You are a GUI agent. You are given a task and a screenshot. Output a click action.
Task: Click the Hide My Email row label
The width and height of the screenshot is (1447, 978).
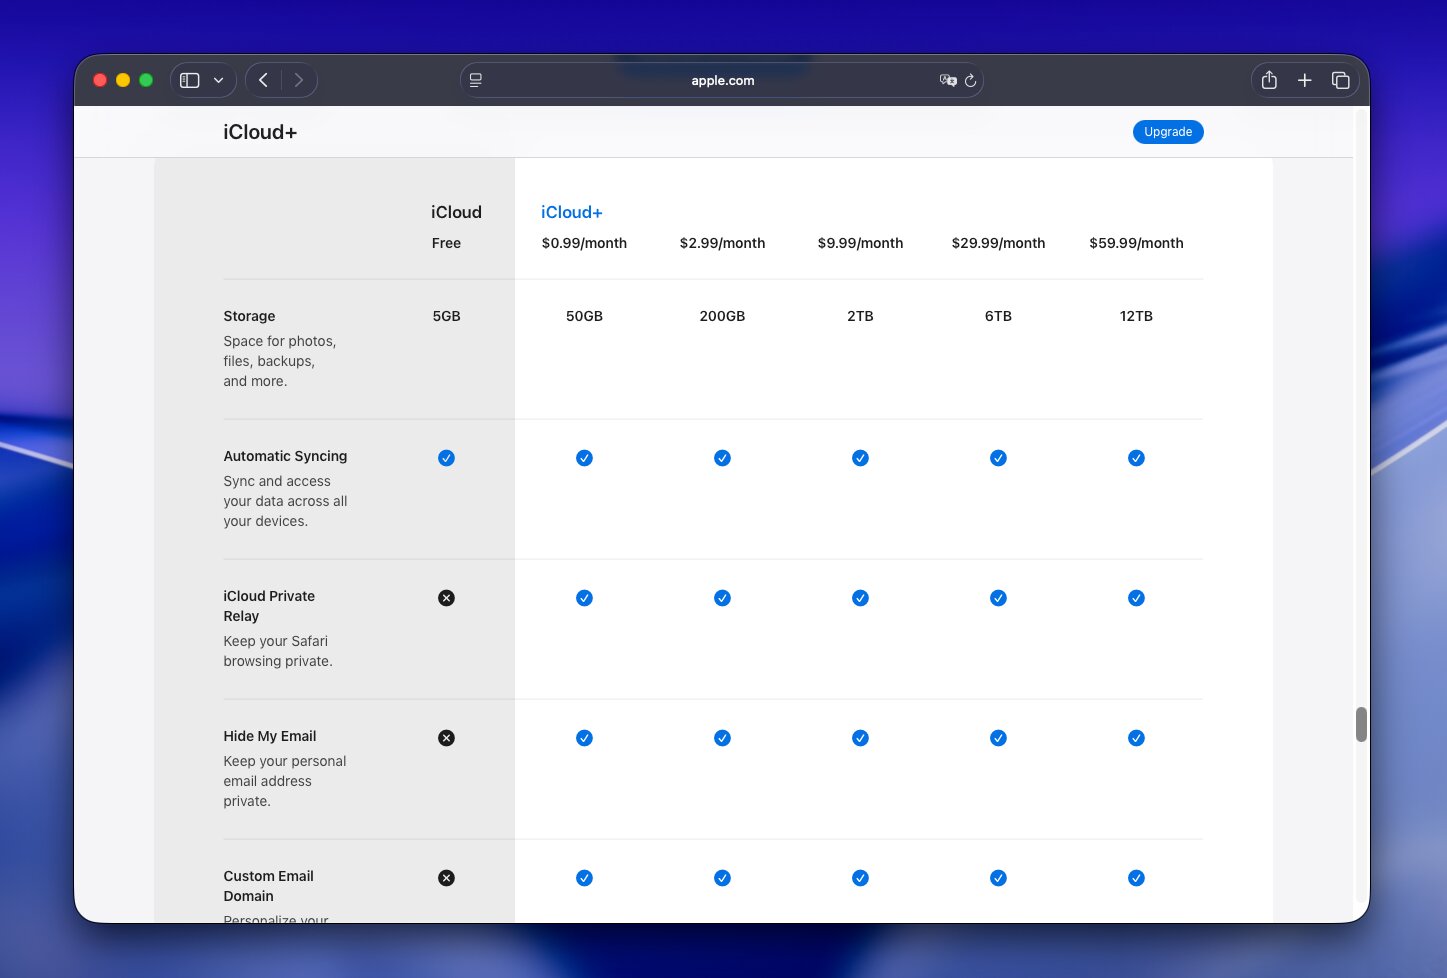pos(270,736)
